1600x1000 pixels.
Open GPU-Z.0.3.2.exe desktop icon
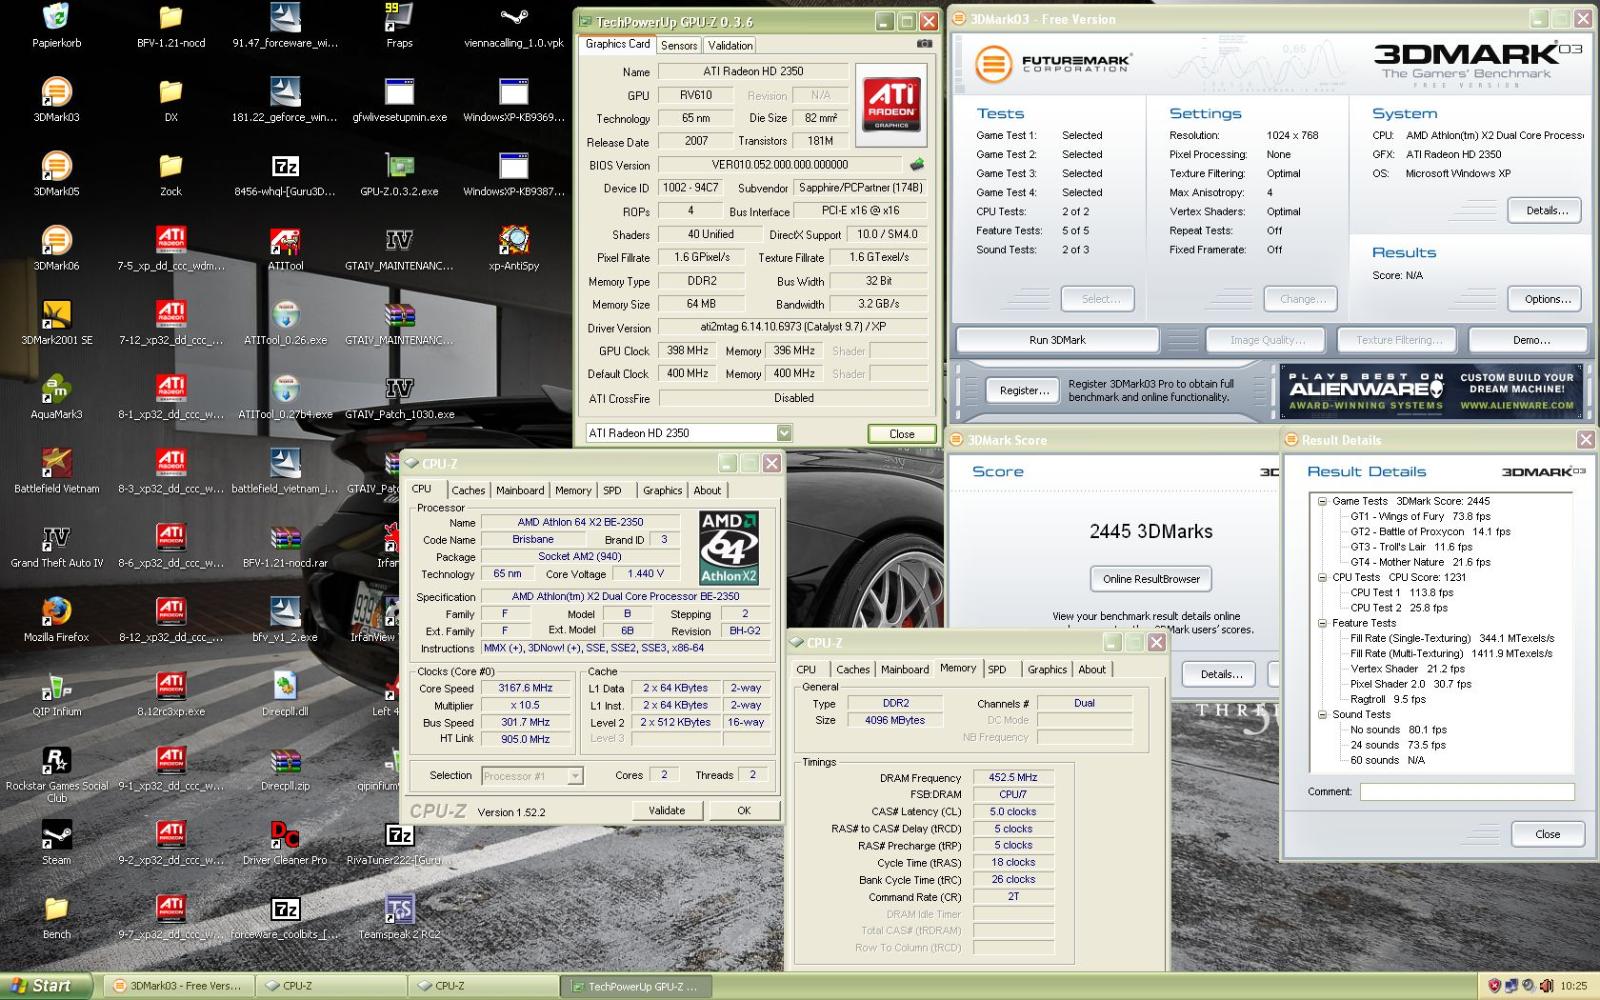tap(399, 173)
